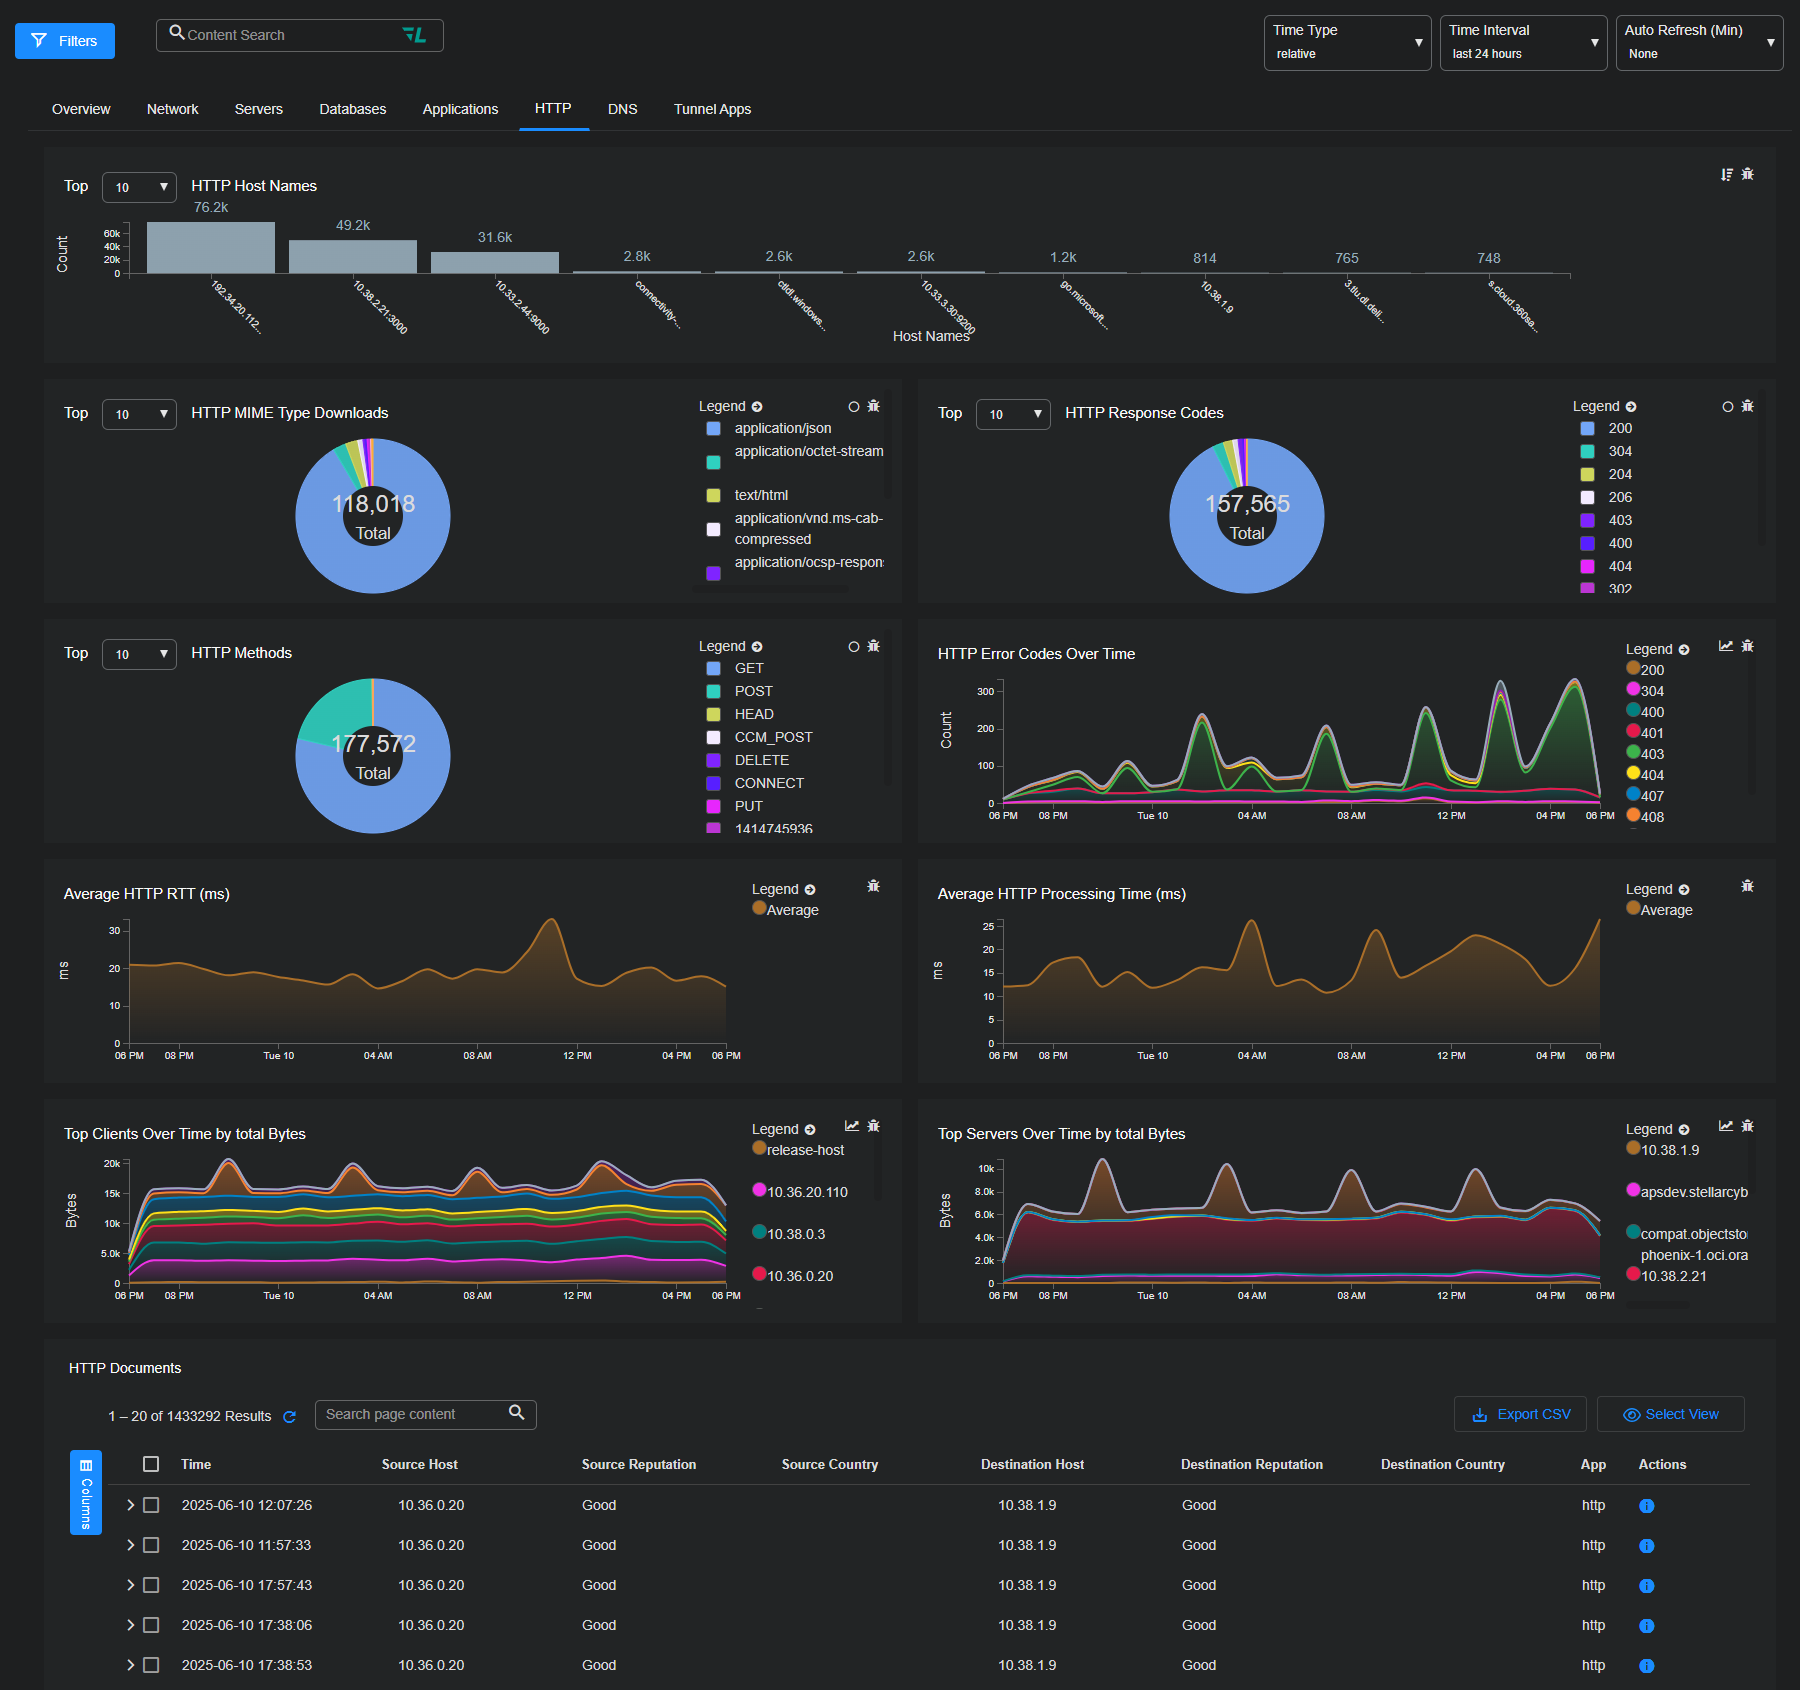Image resolution: width=1800 pixels, height=1690 pixels.
Task: Click the bug icon in HTTP Host Names panel
Action: (1747, 174)
